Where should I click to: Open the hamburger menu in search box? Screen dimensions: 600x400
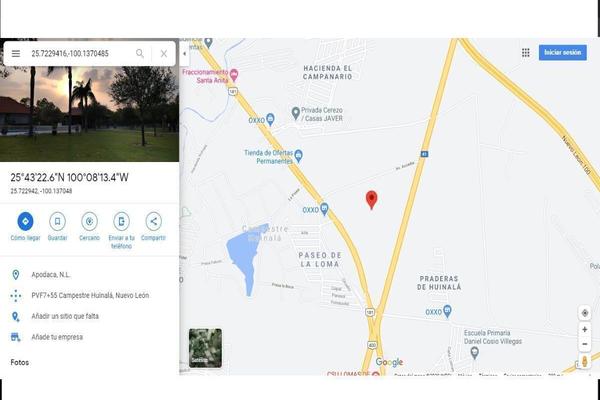coord(16,54)
